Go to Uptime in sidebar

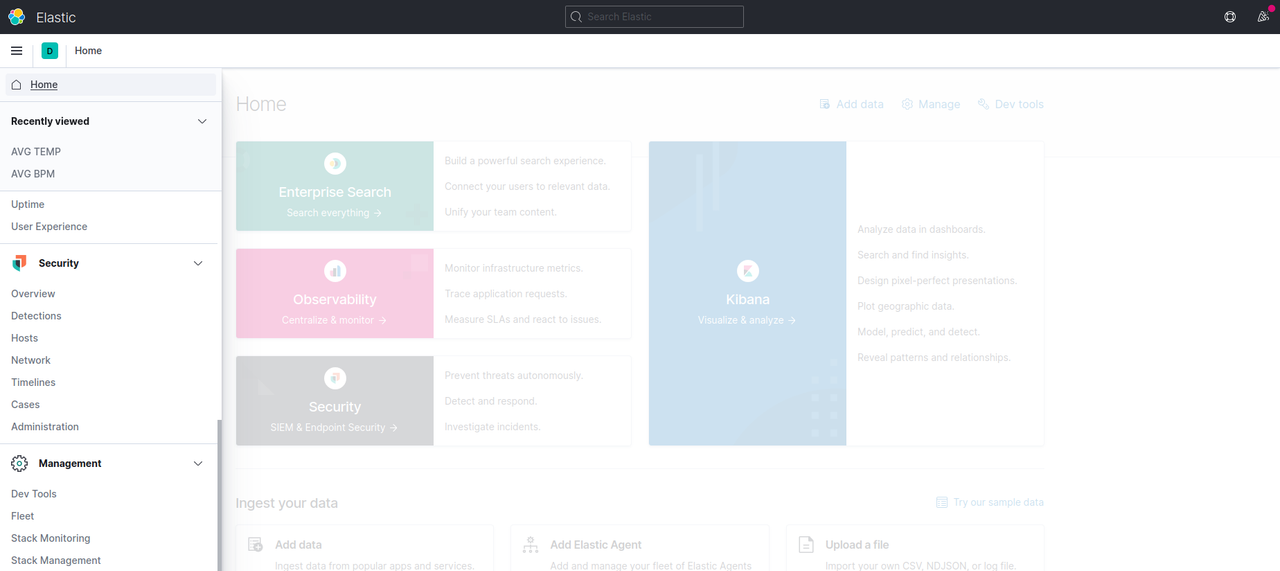coord(28,204)
